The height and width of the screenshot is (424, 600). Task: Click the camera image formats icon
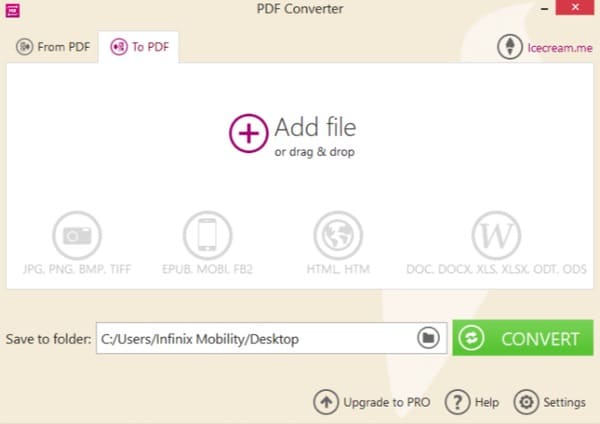click(77, 235)
